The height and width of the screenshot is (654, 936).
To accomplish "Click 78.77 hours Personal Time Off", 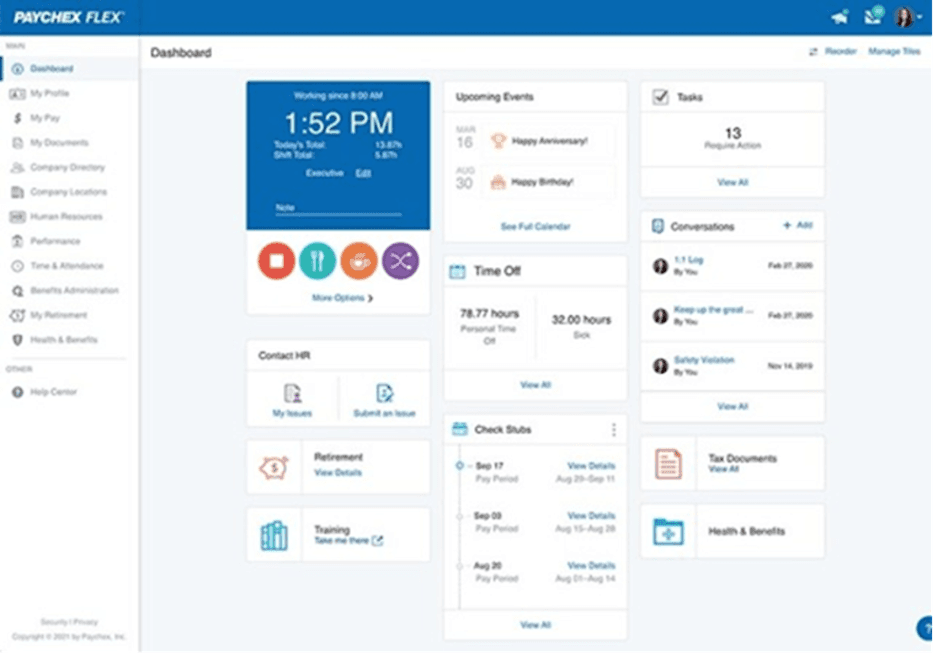I will [489, 326].
